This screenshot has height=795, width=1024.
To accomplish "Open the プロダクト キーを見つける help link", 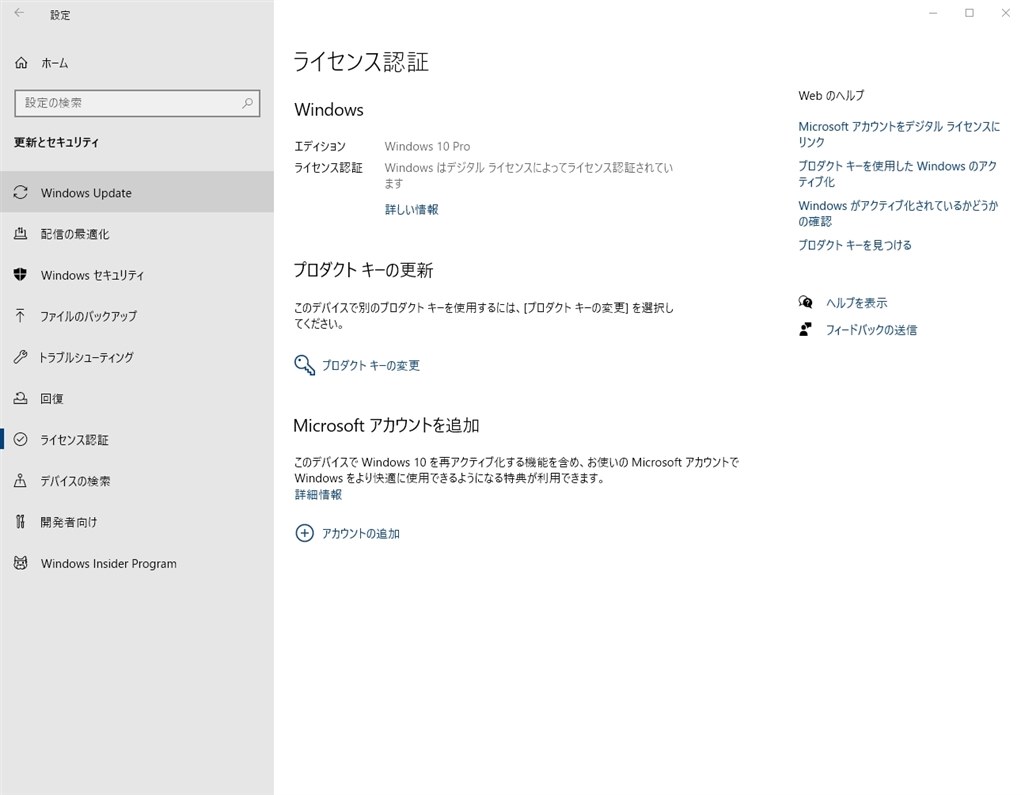I will click(854, 244).
